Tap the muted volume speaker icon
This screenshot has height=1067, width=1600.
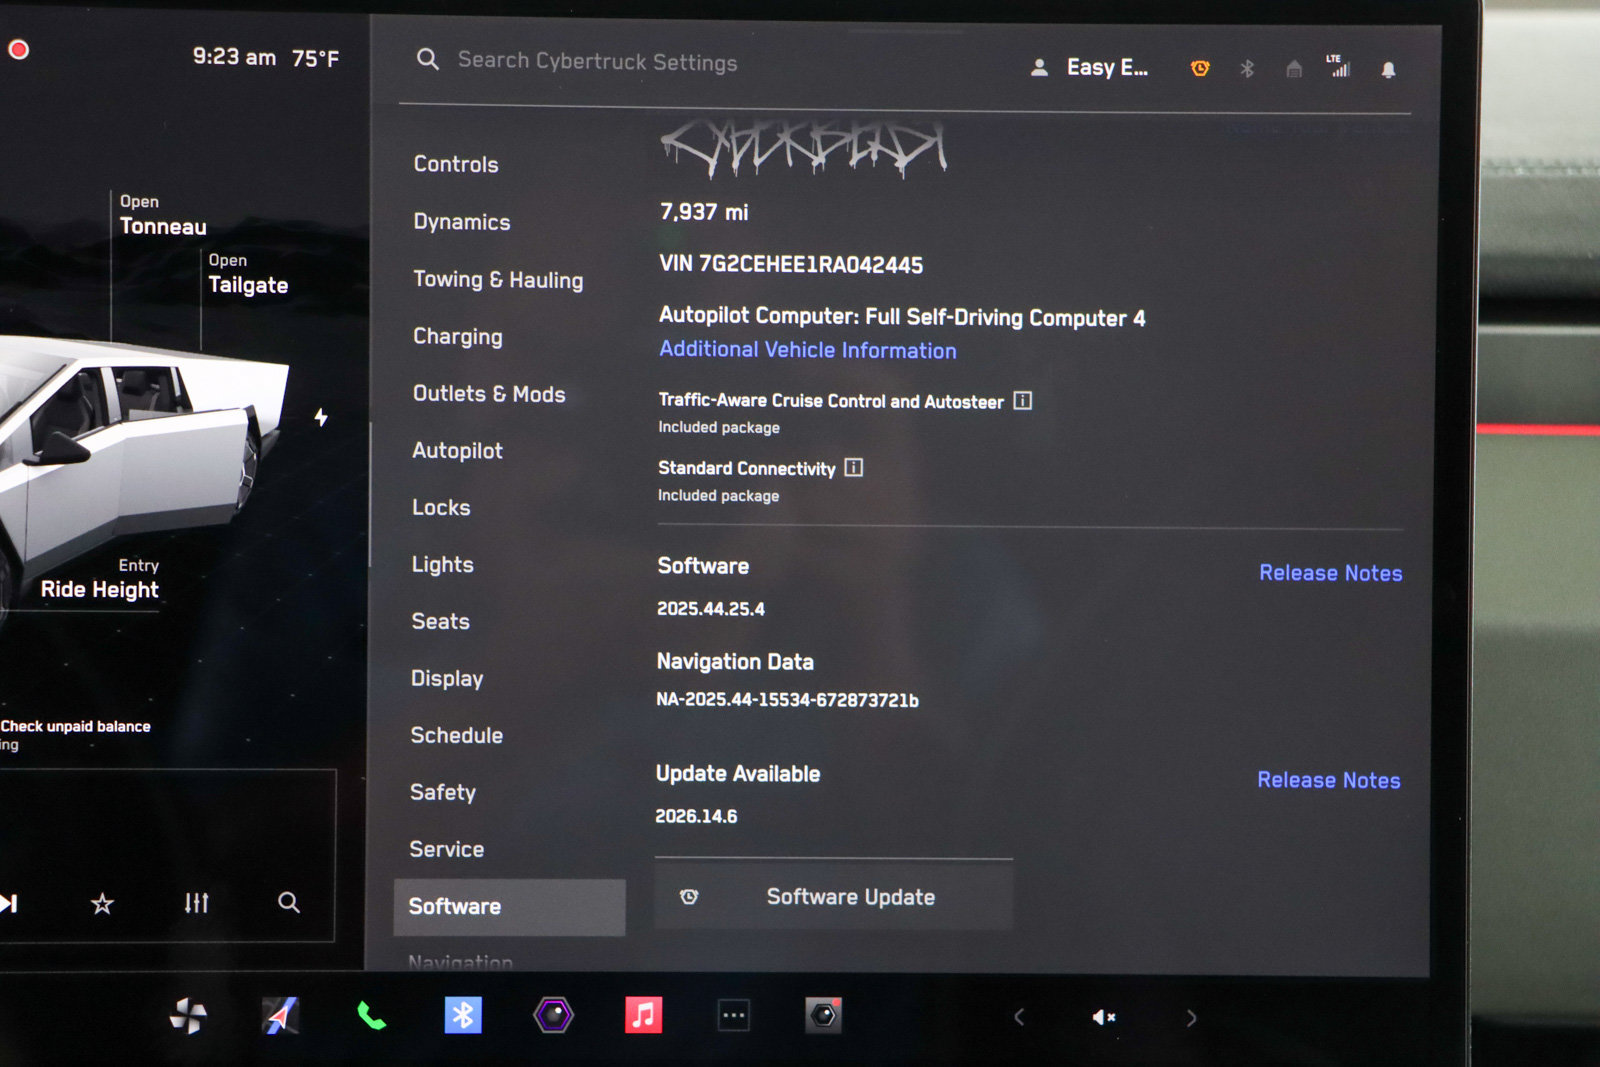pos(1104,1018)
